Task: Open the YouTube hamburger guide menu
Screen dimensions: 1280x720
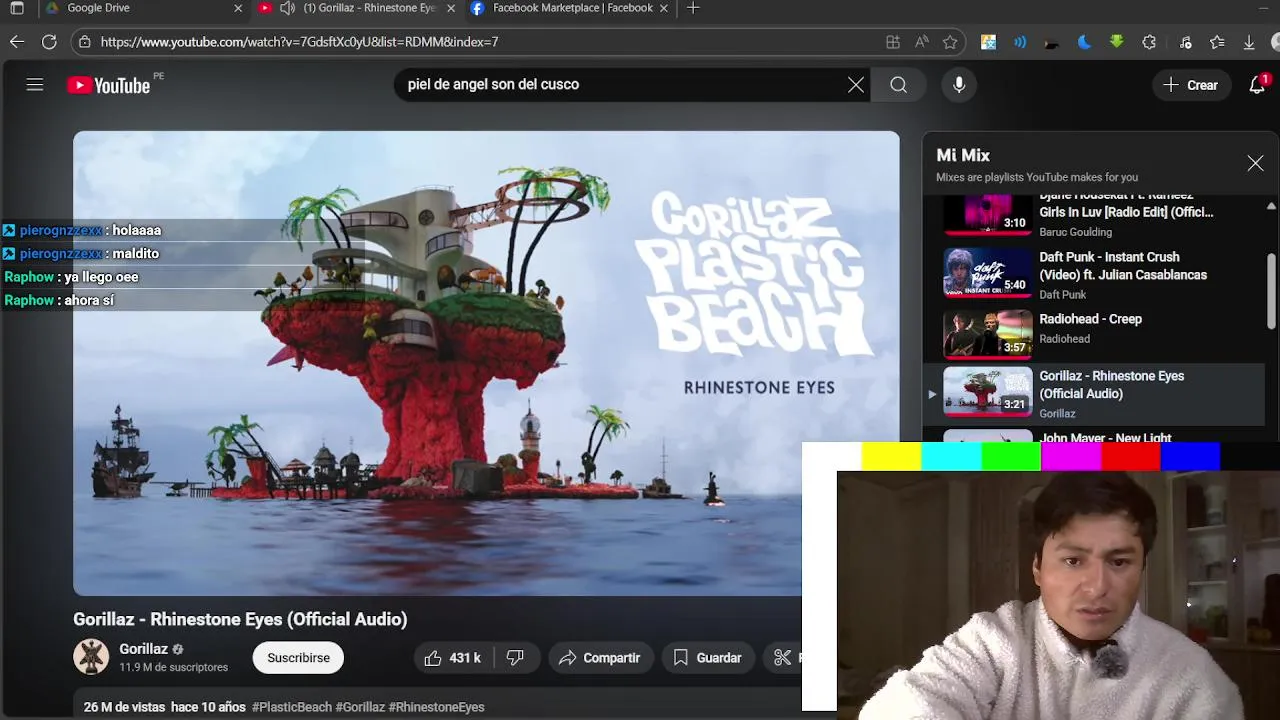Action: pyautogui.click(x=35, y=85)
